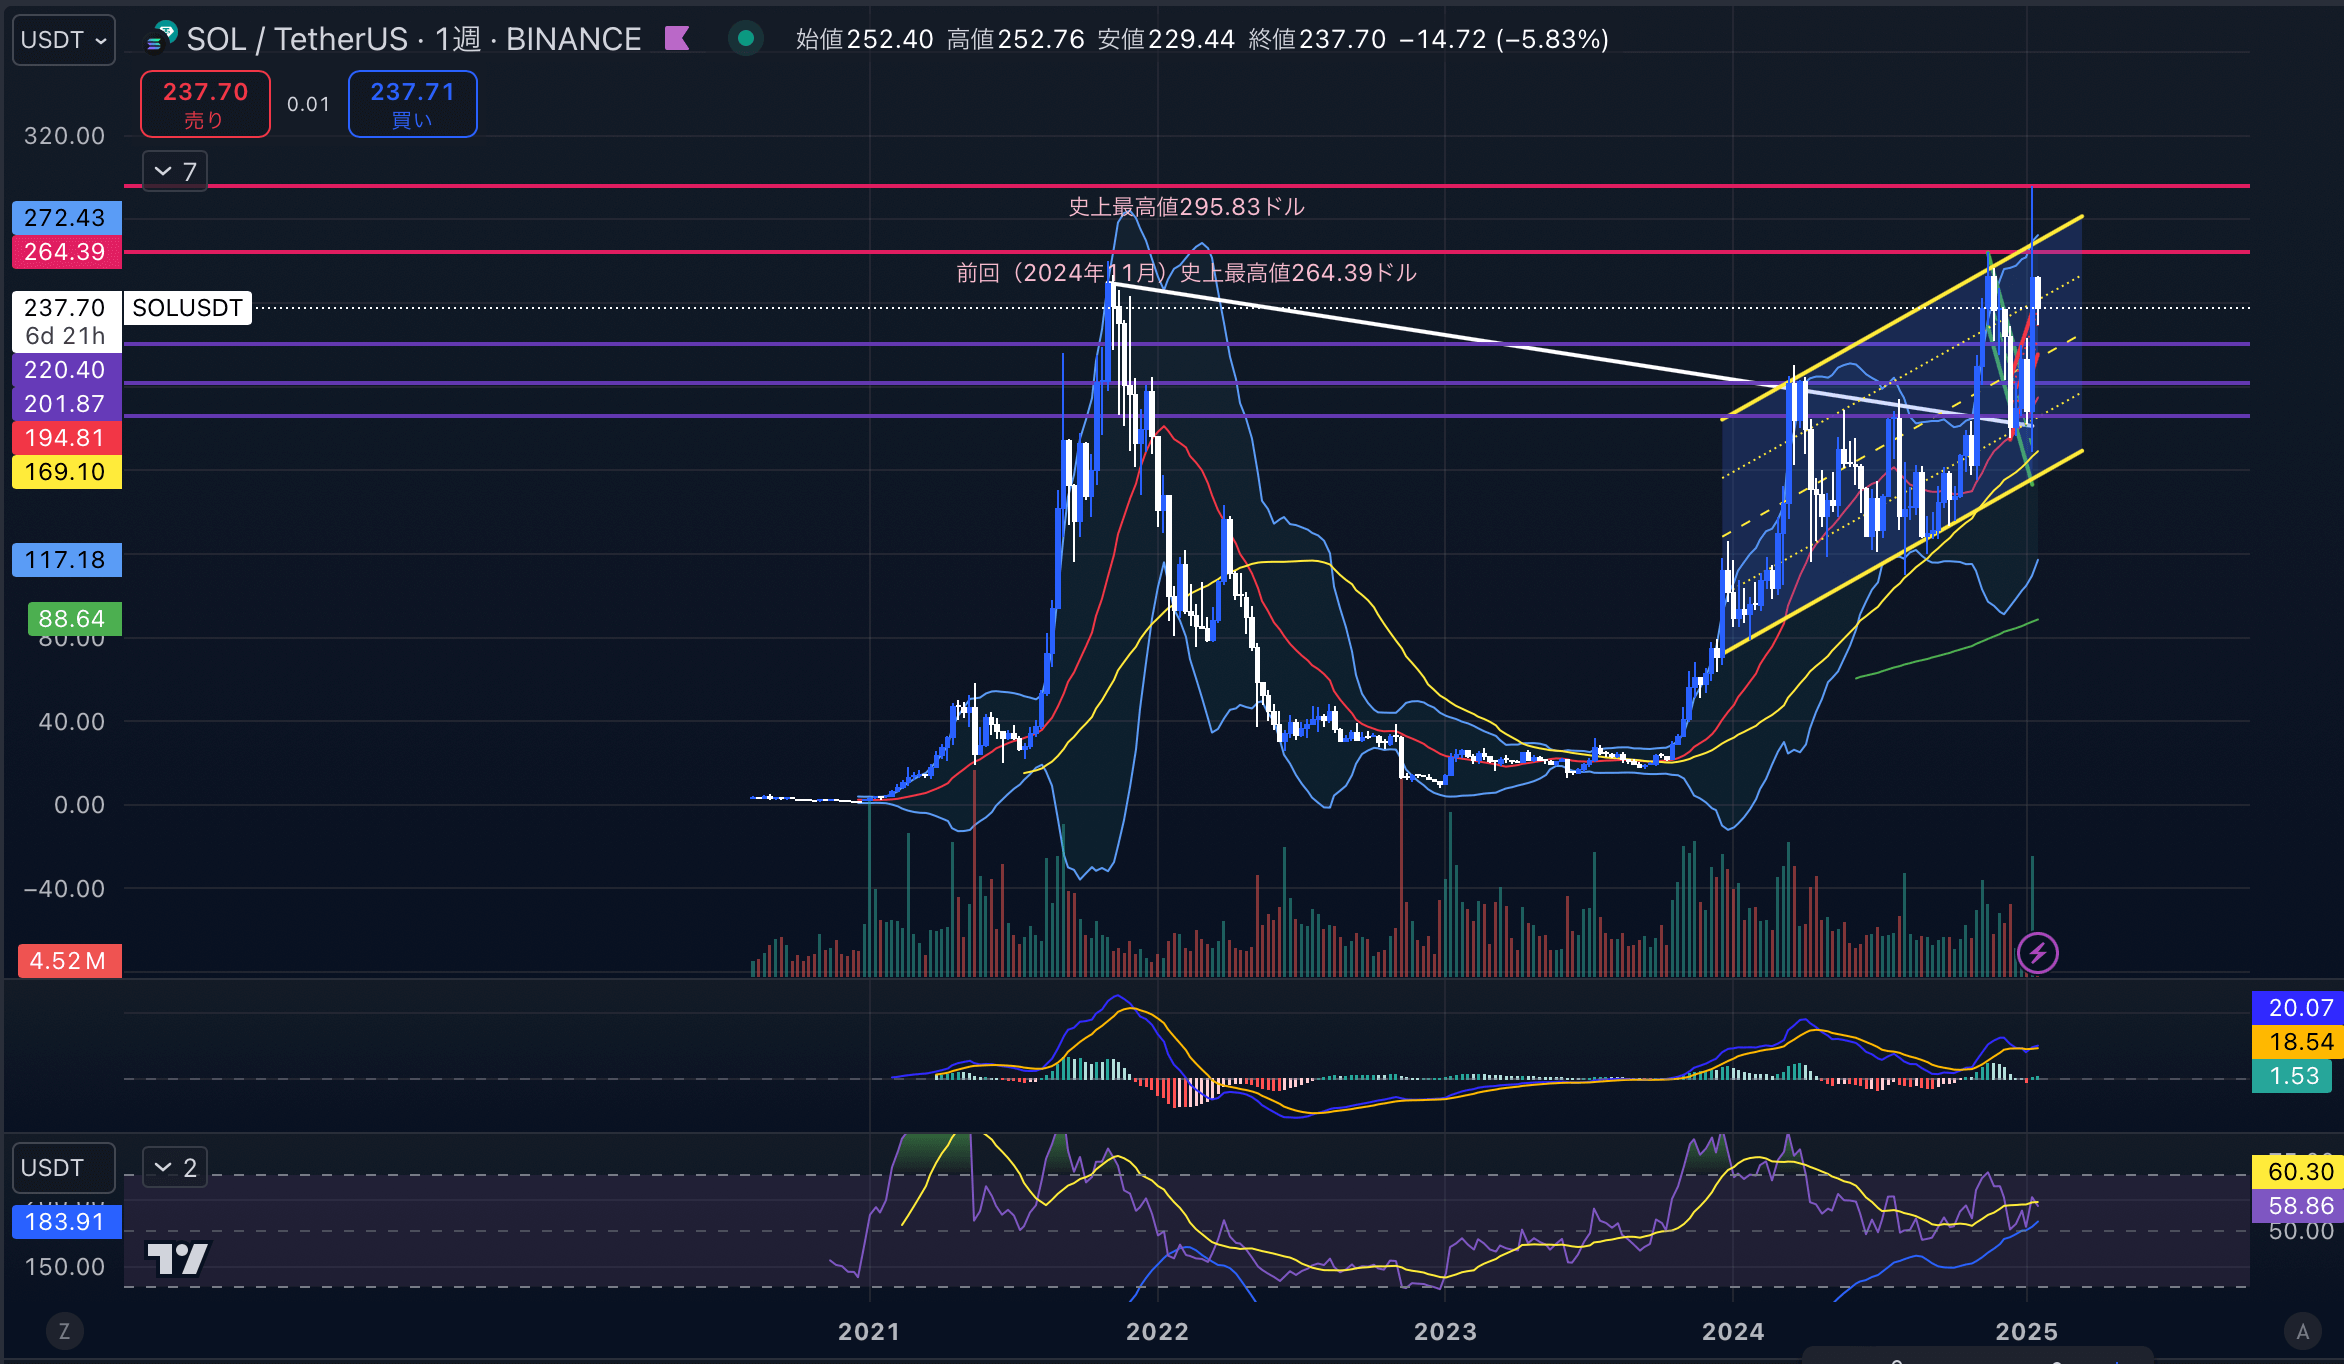Click the 264.39 red price label
2344x1364 pixels.
[66, 252]
